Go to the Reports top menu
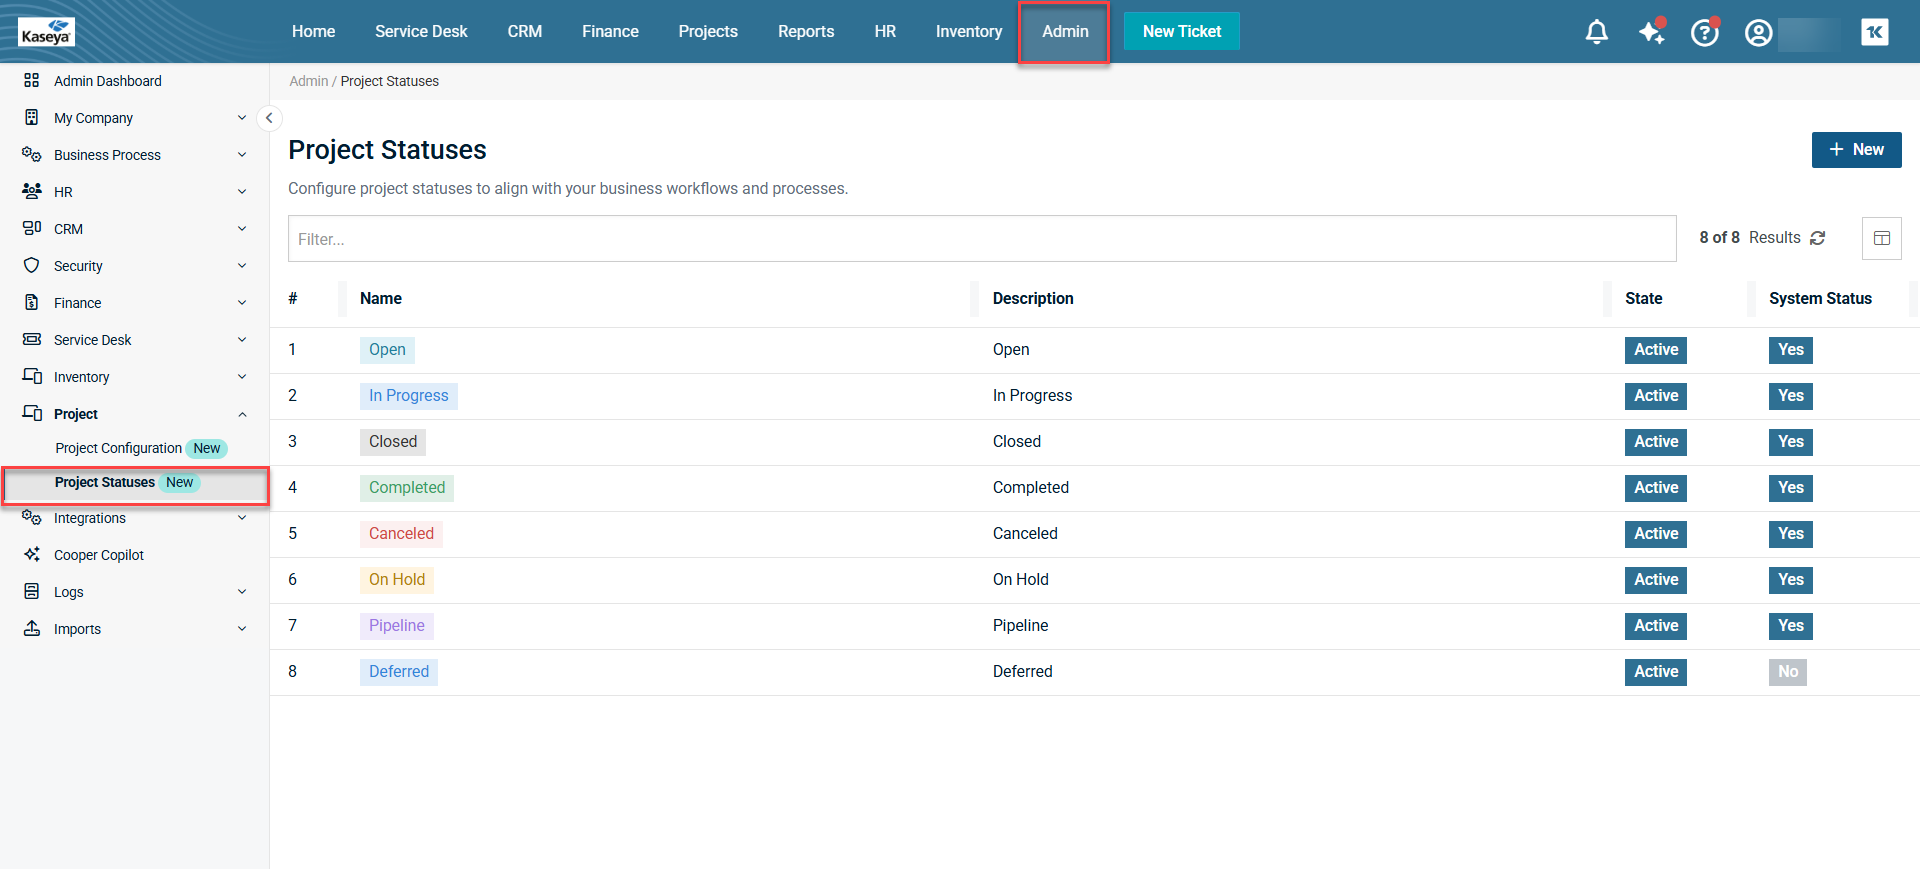 (x=805, y=32)
